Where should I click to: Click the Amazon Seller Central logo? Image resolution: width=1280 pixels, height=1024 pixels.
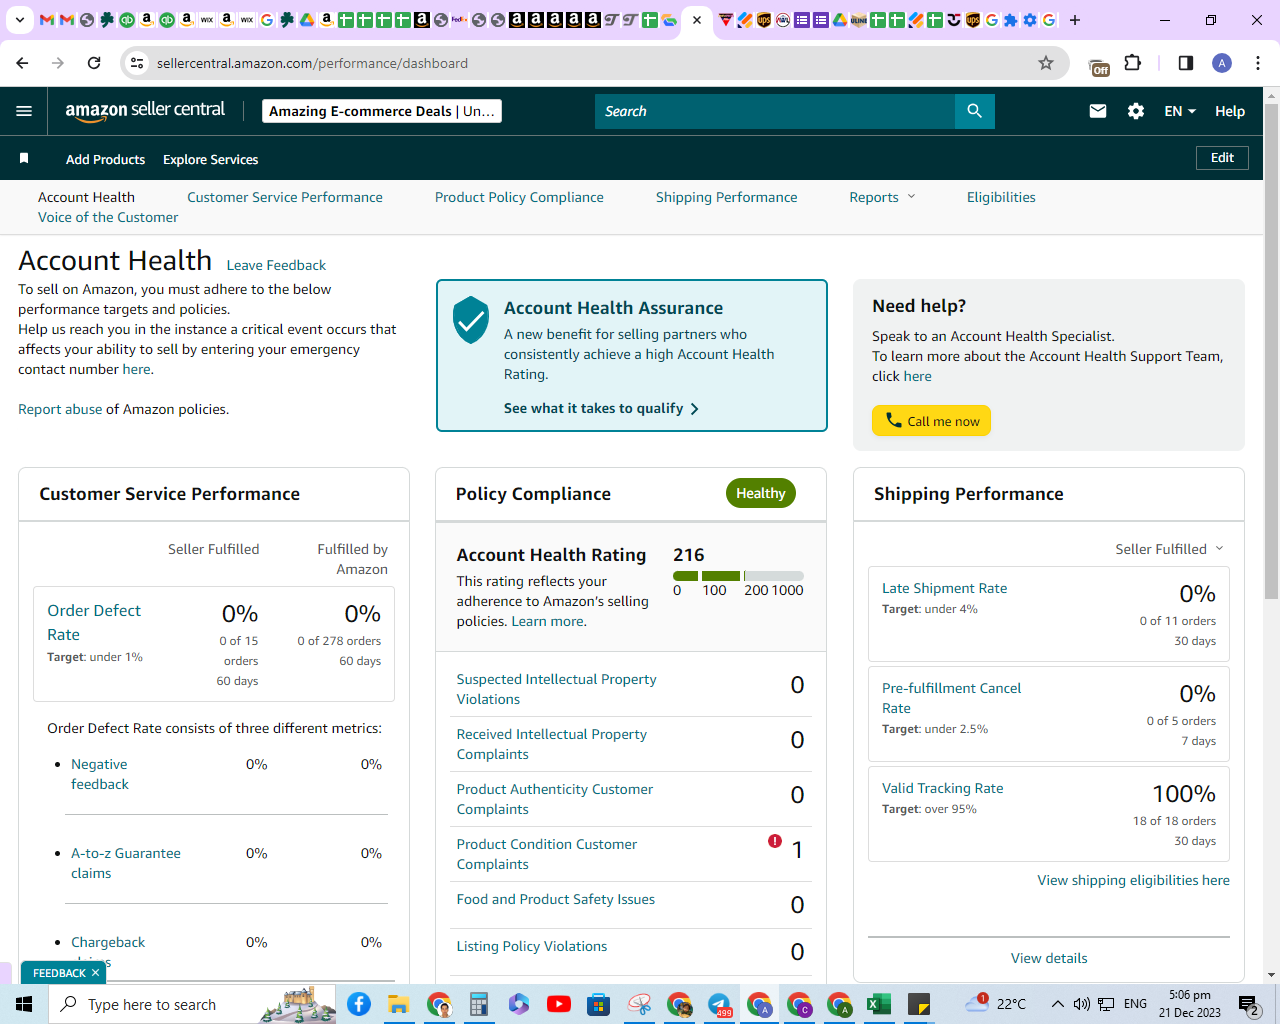[x=145, y=111]
